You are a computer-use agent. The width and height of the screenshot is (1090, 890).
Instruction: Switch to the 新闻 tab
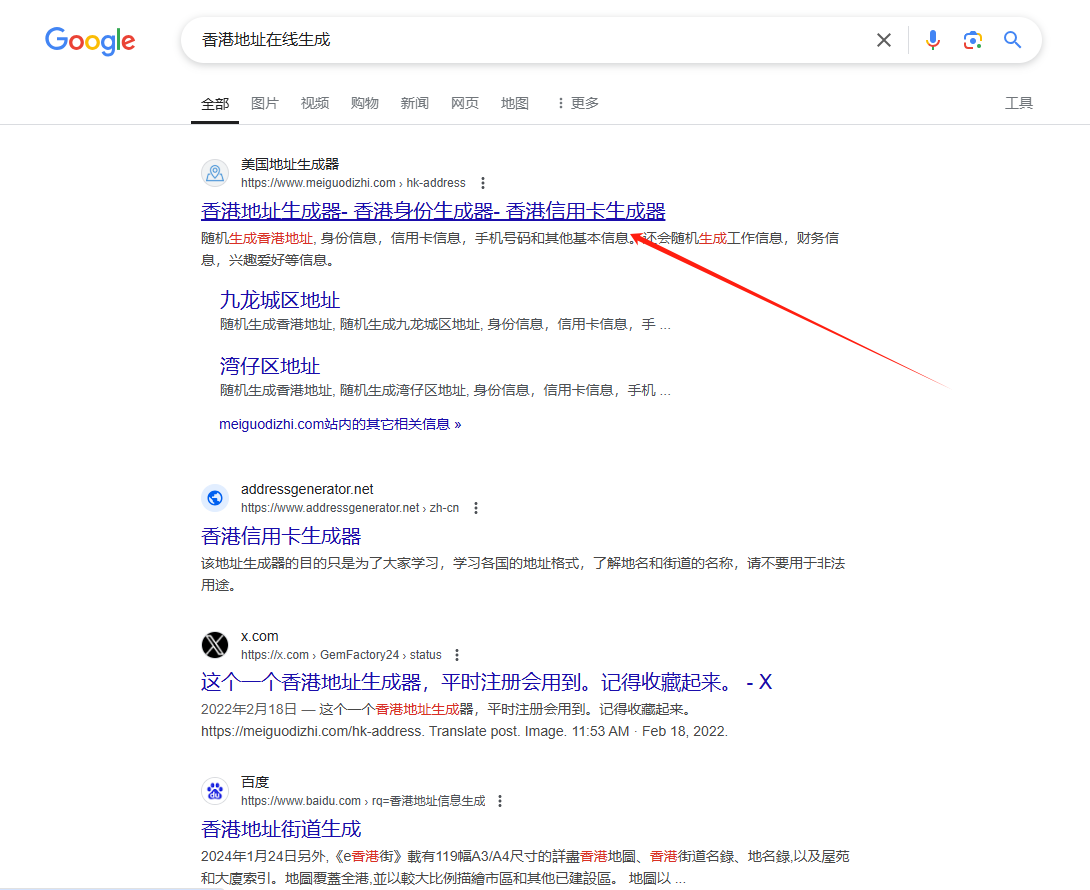[x=415, y=104]
